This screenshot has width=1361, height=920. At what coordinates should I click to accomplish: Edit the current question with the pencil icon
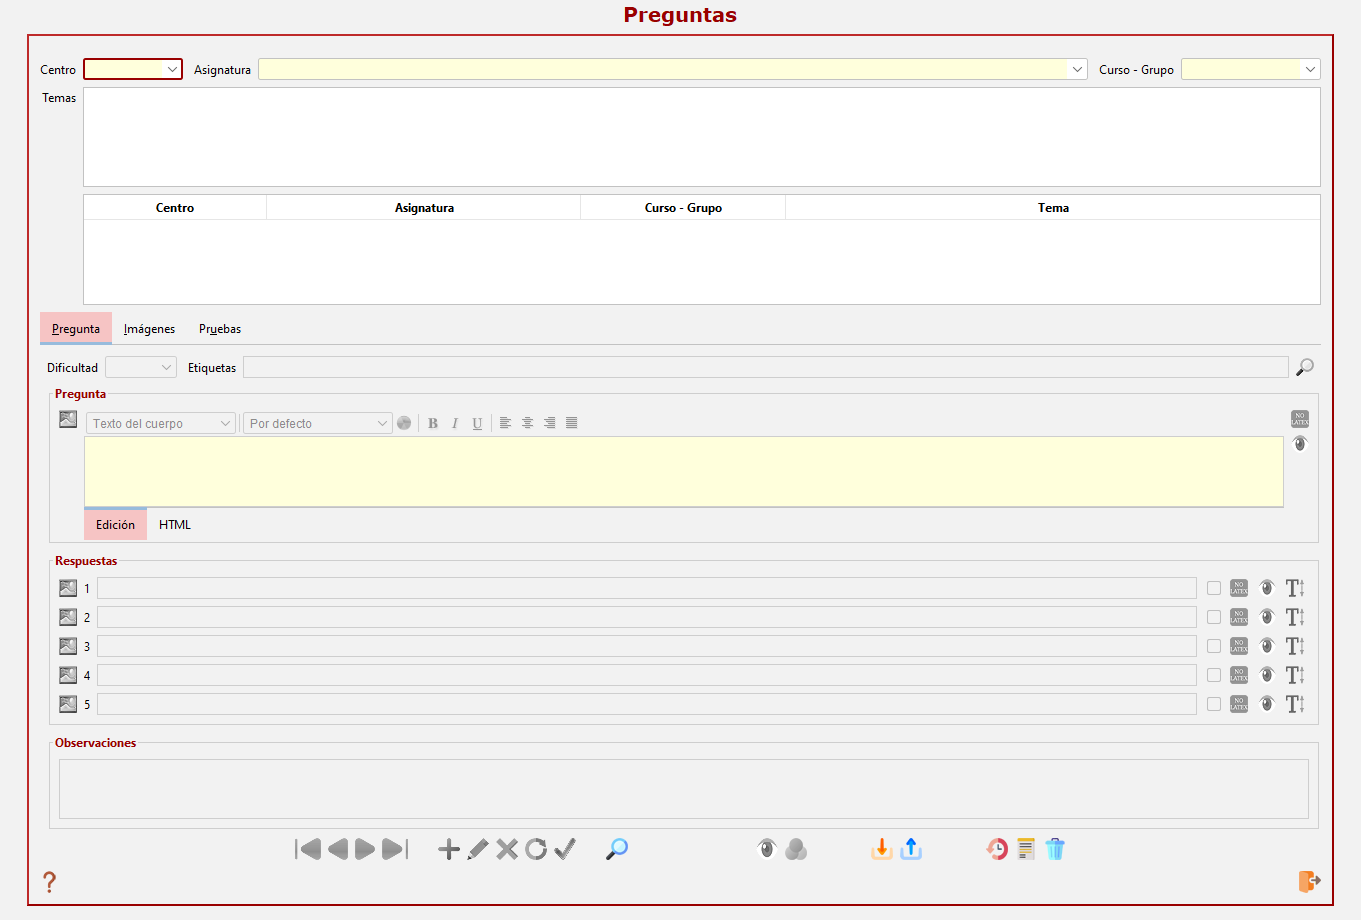pos(478,849)
